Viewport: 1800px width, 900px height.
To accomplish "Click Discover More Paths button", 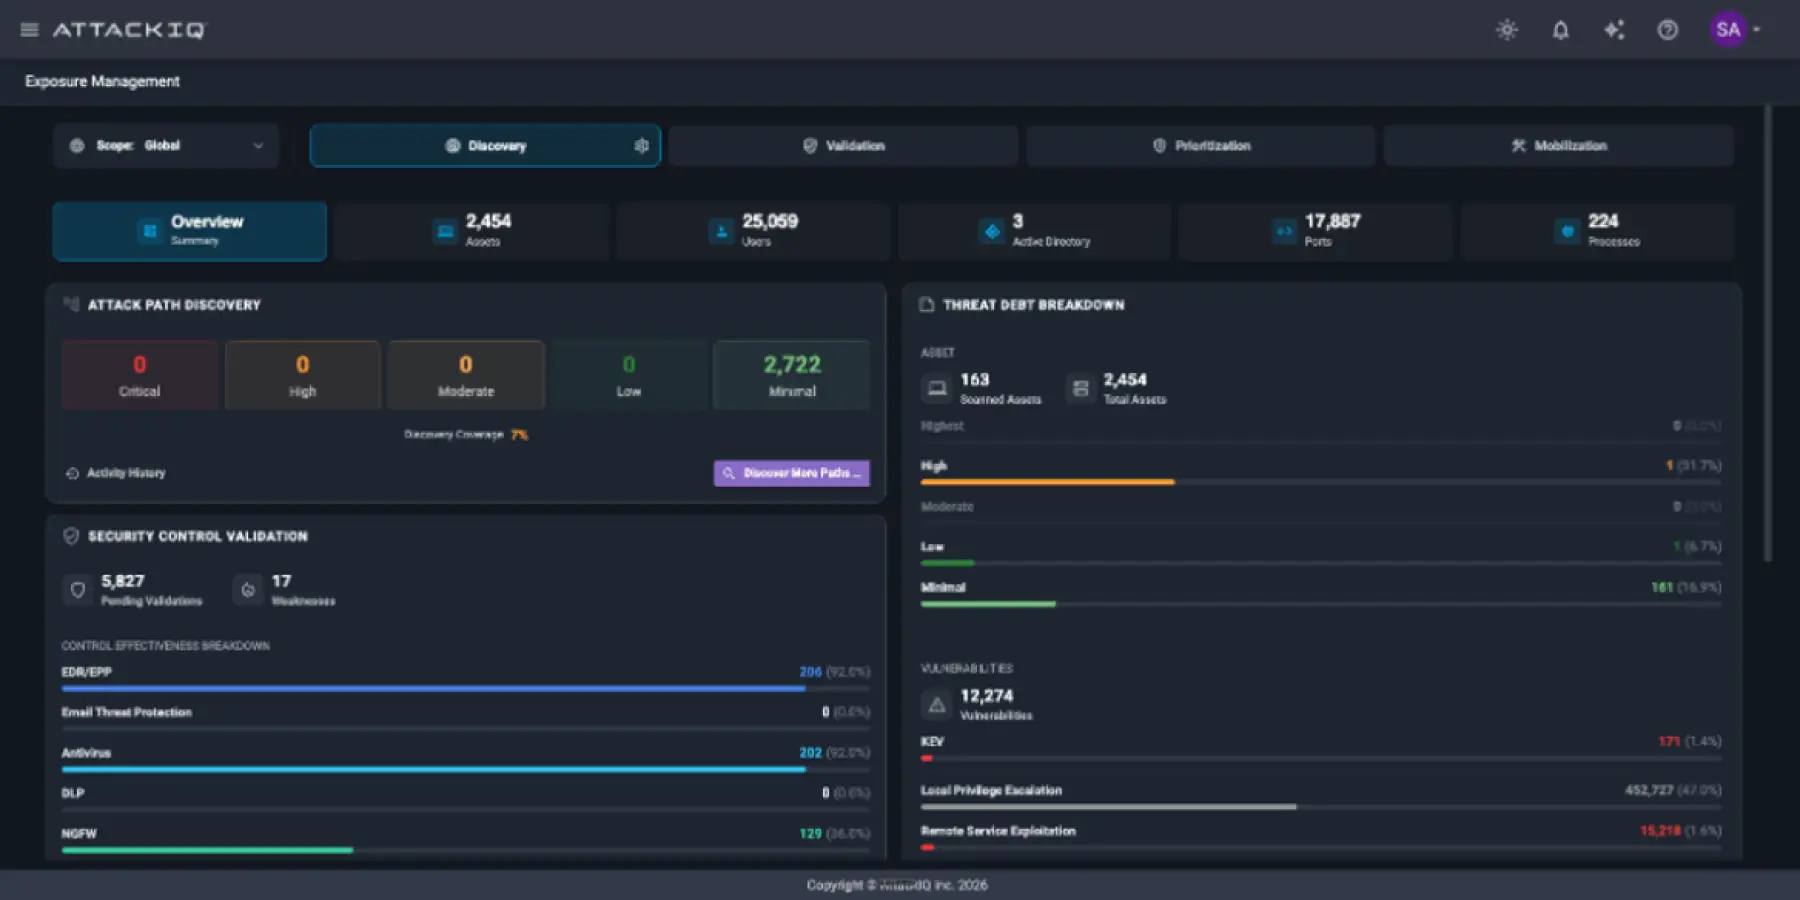I will pos(792,473).
